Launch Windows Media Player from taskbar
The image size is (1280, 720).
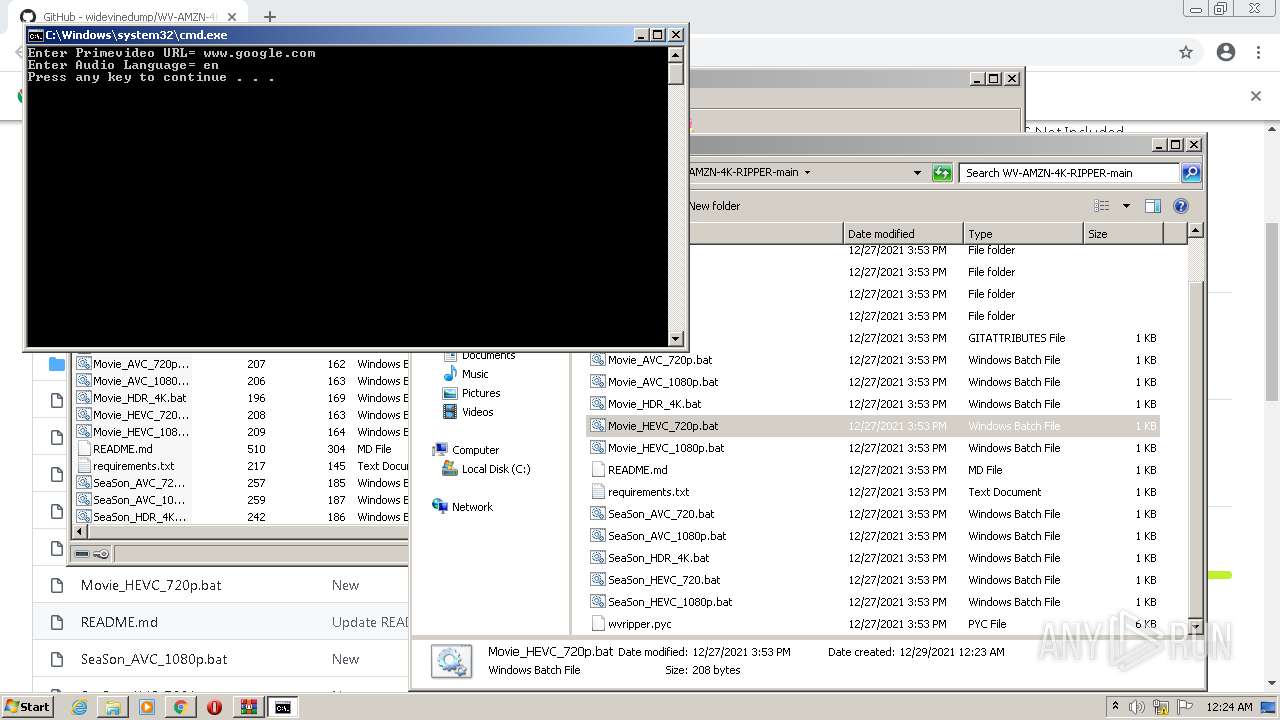point(147,707)
